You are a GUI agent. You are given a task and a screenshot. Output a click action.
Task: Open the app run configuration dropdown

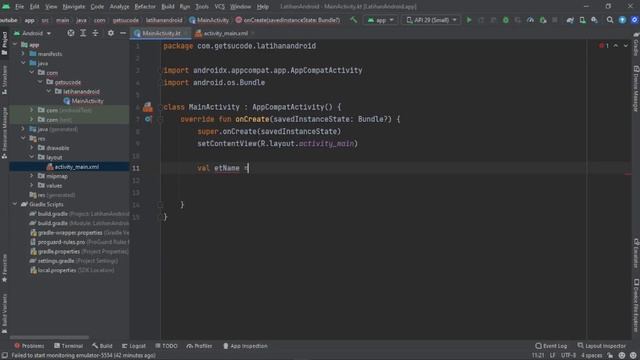[x=380, y=20]
